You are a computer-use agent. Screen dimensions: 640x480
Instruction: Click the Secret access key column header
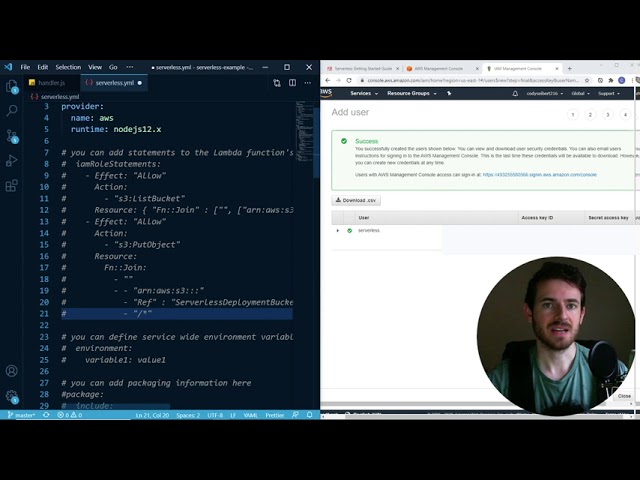pyautogui.click(x=608, y=218)
